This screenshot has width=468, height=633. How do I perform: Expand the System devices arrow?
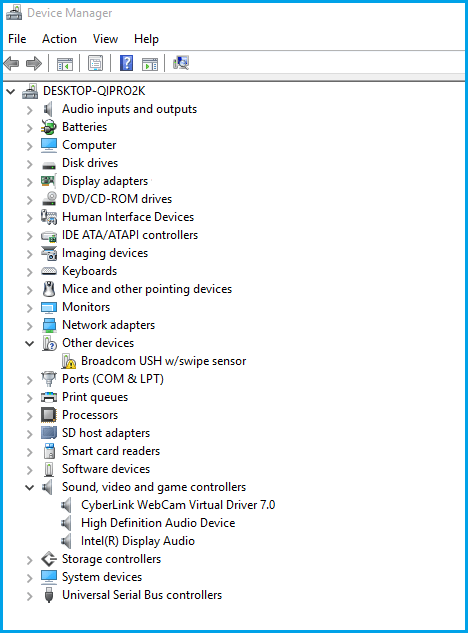29,578
